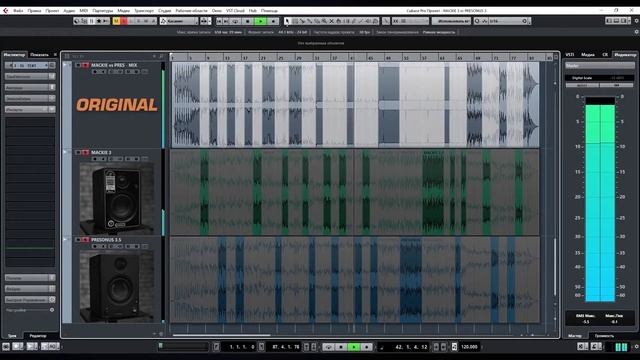Select the Mute (X) tool
The width and height of the screenshot is (640, 360).
[331, 21]
